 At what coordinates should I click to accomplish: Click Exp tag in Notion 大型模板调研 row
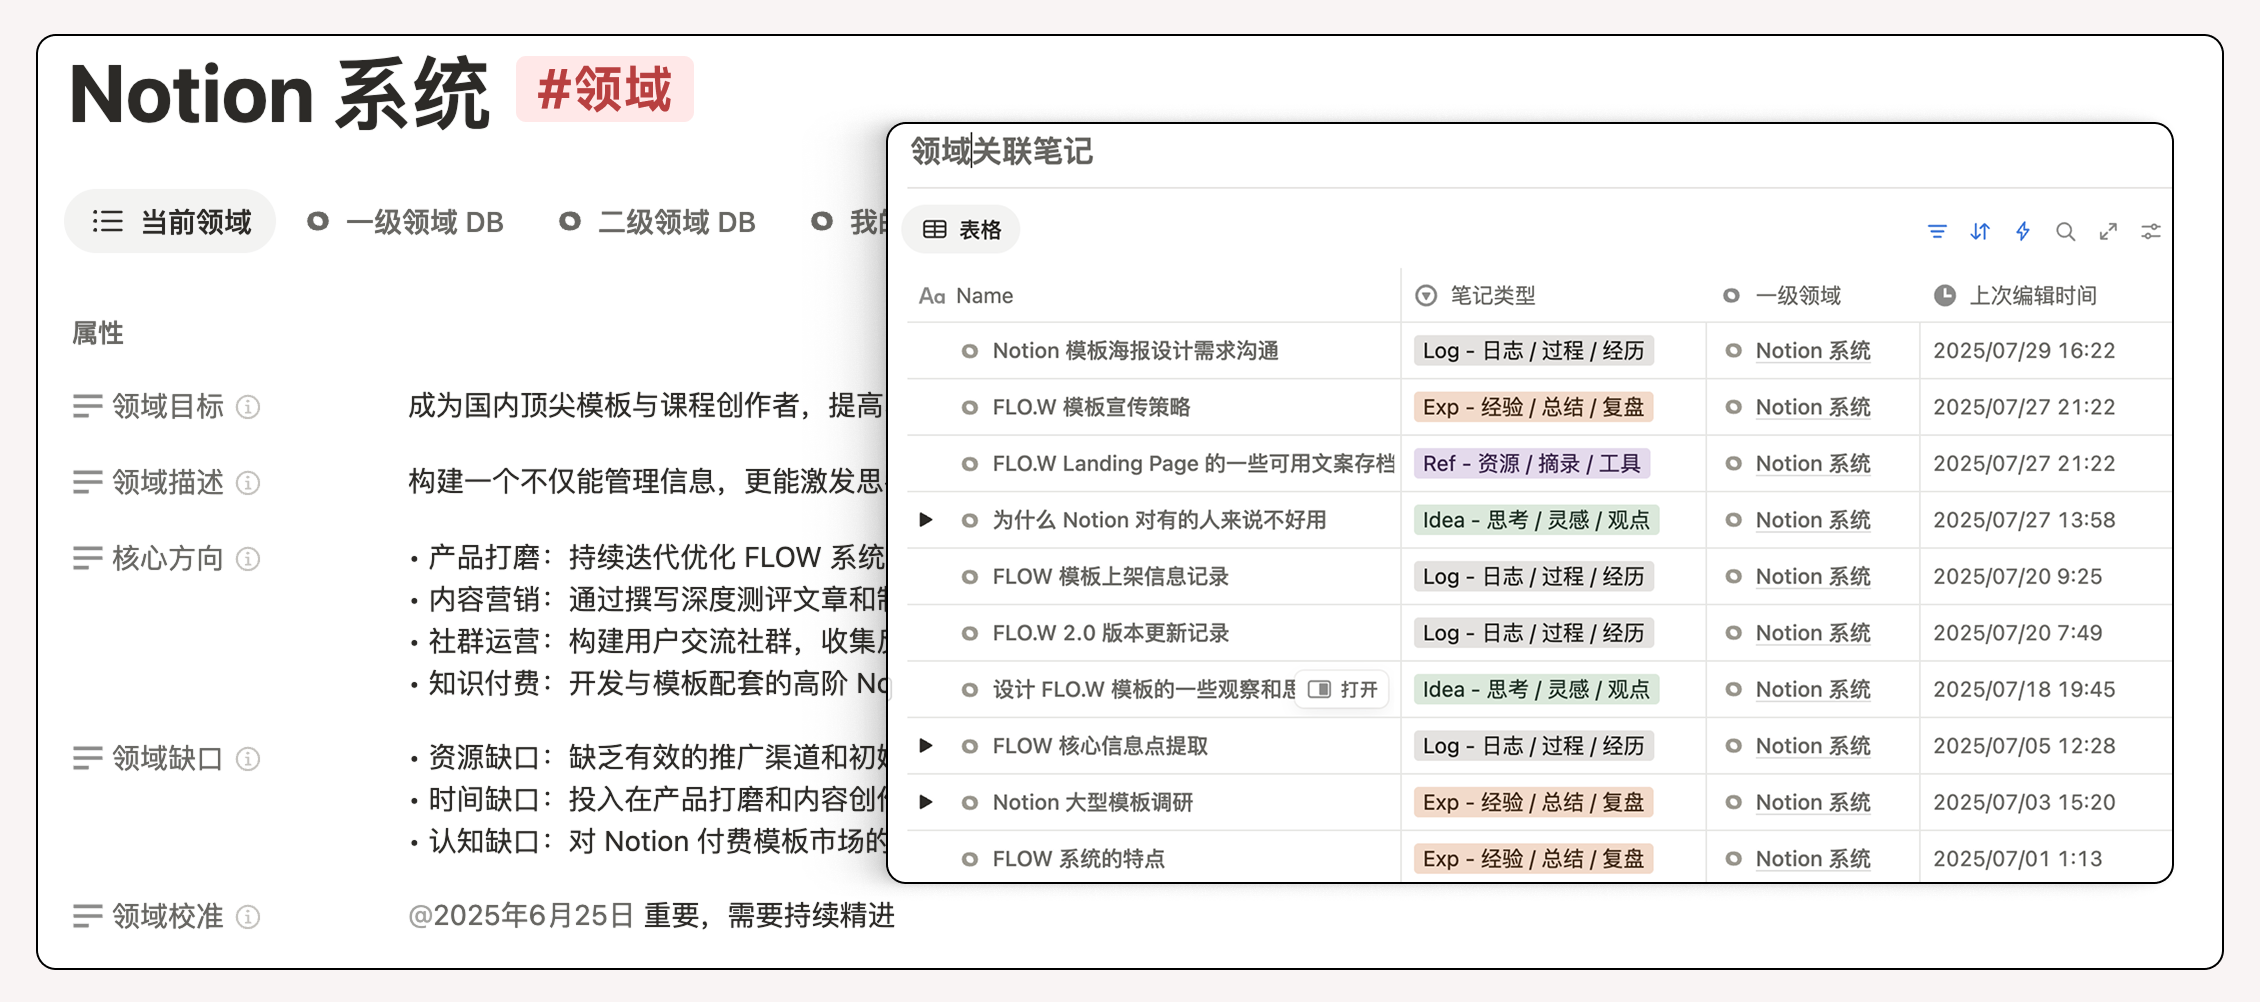click(1533, 802)
